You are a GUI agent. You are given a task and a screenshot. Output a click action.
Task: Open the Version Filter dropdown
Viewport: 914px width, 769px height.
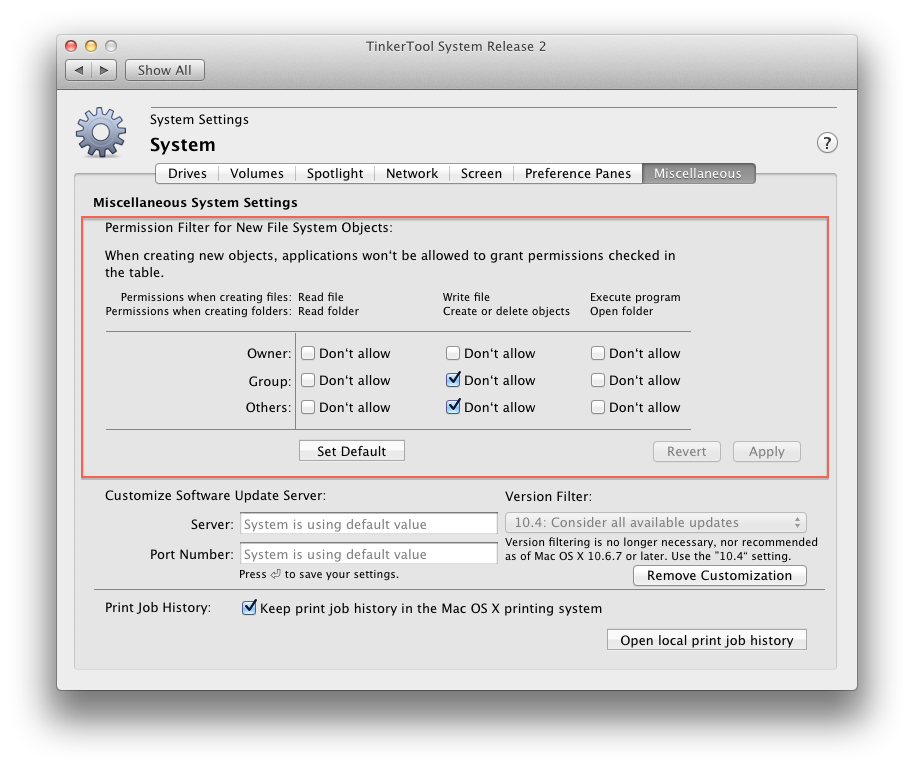(656, 522)
